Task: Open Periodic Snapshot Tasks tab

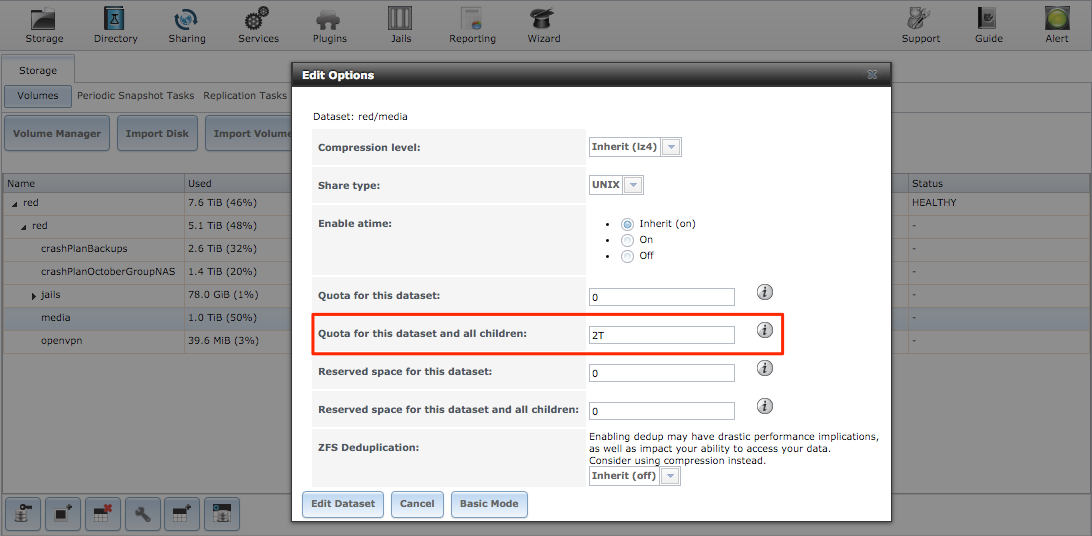Action: pos(136,95)
